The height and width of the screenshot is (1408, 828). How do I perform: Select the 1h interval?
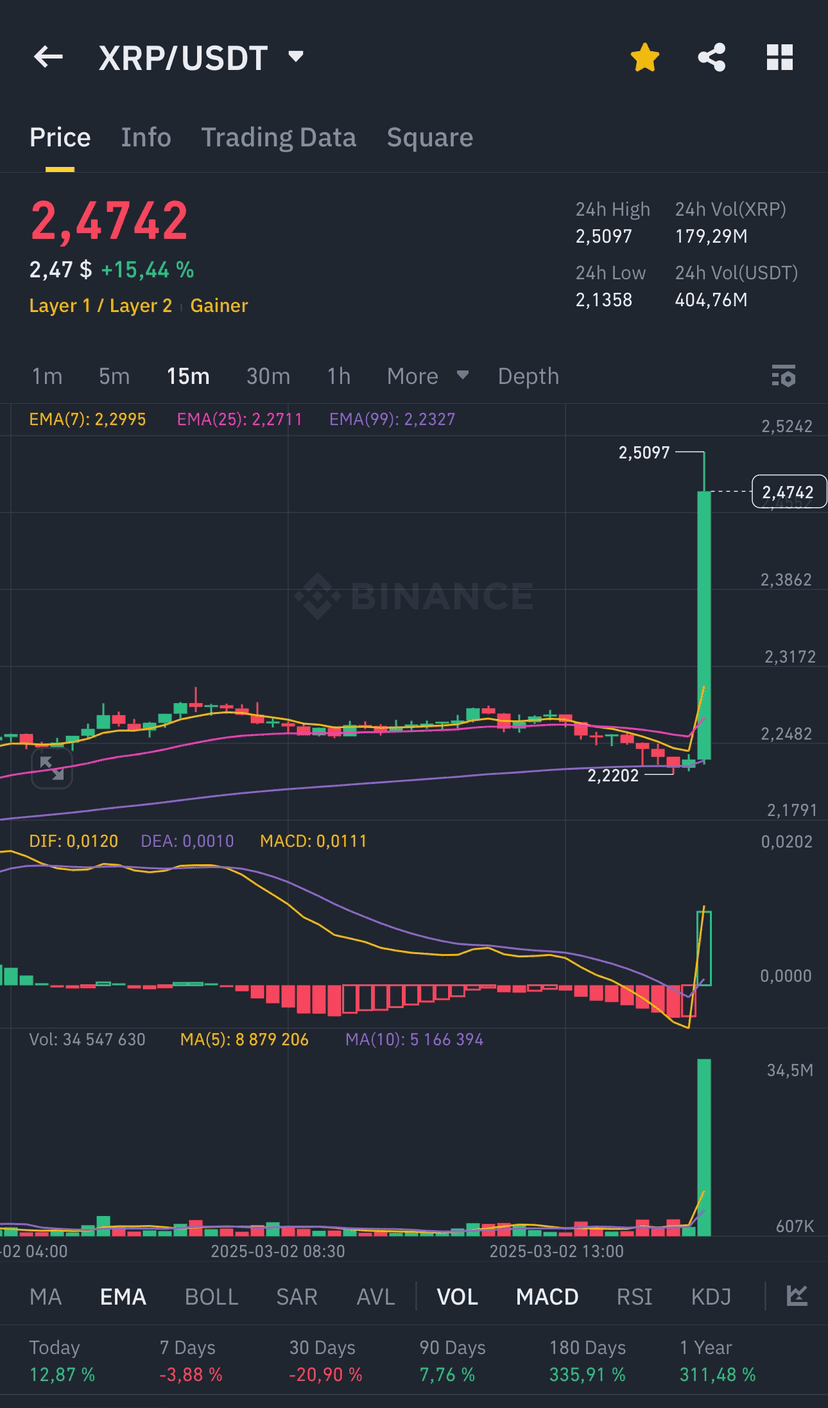[339, 376]
